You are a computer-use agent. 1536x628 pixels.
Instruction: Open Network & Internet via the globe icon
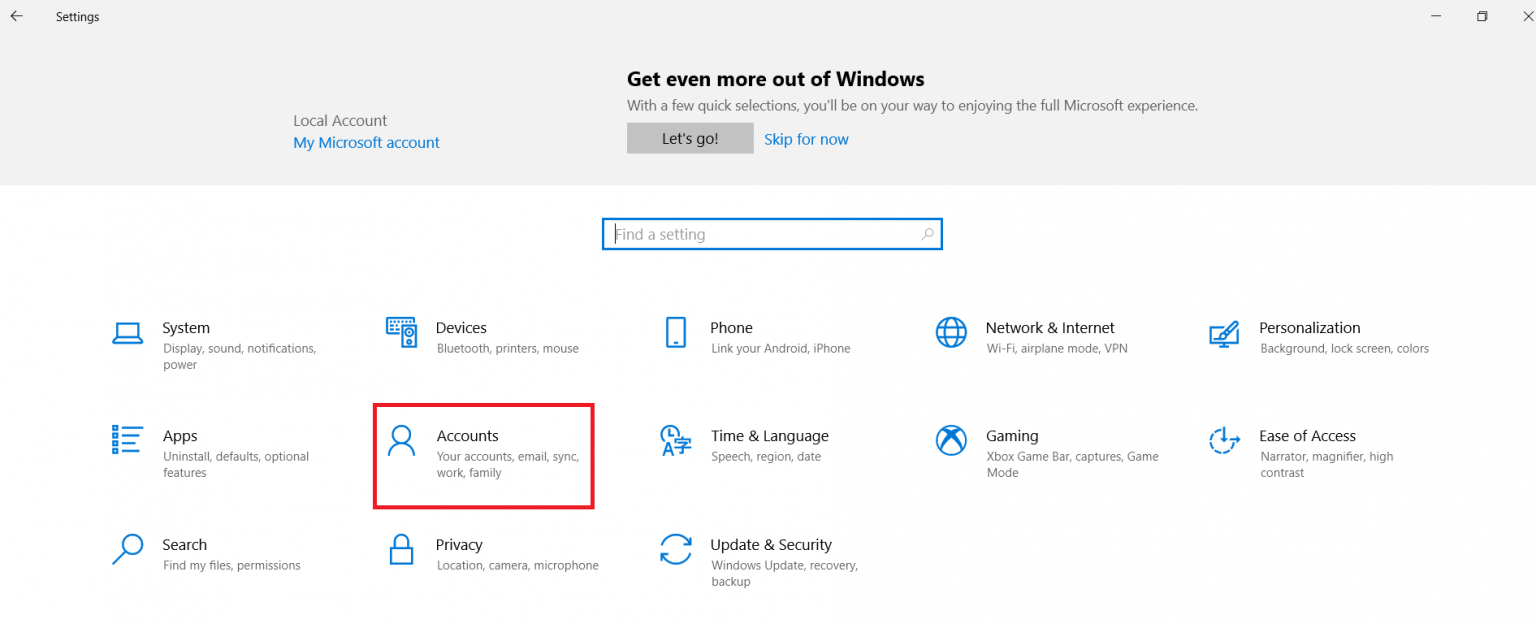(950, 333)
